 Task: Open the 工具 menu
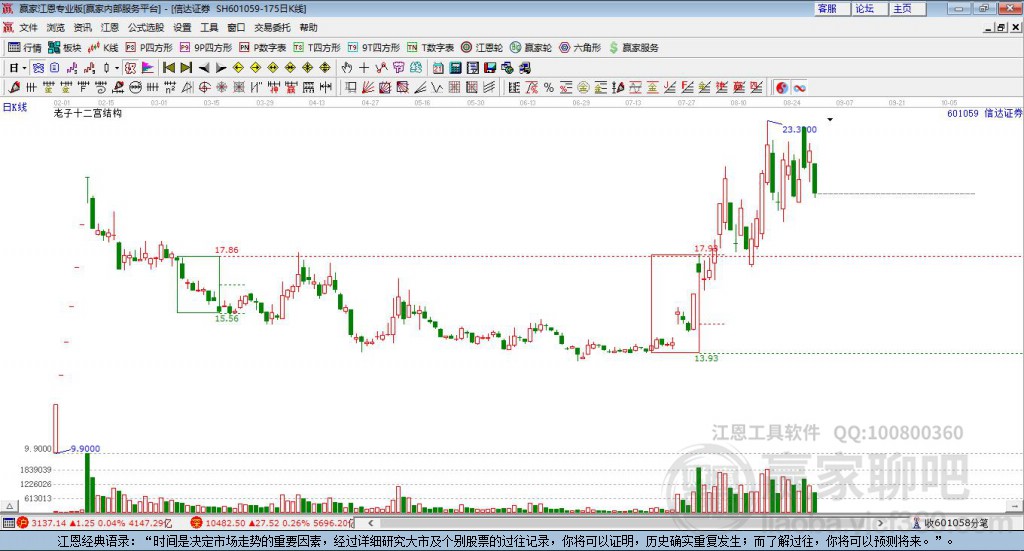(x=209, y=27)
